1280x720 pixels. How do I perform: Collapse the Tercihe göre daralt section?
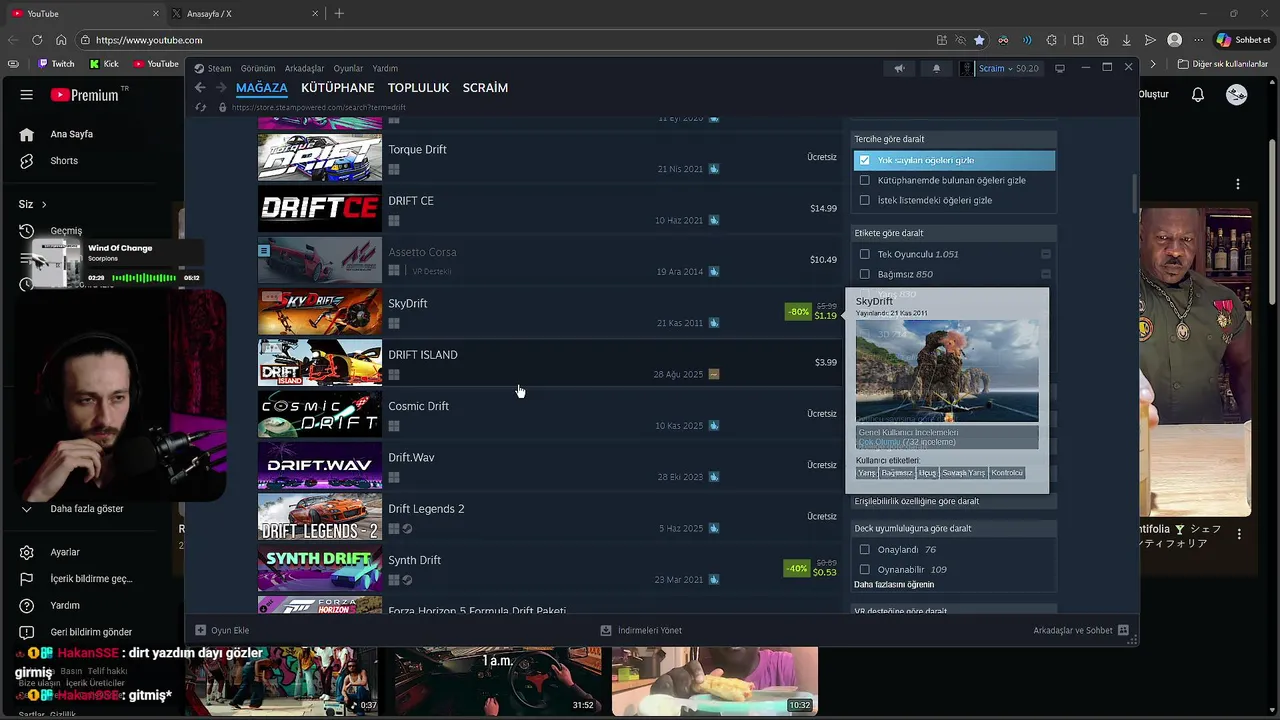[x=954, y=139]
